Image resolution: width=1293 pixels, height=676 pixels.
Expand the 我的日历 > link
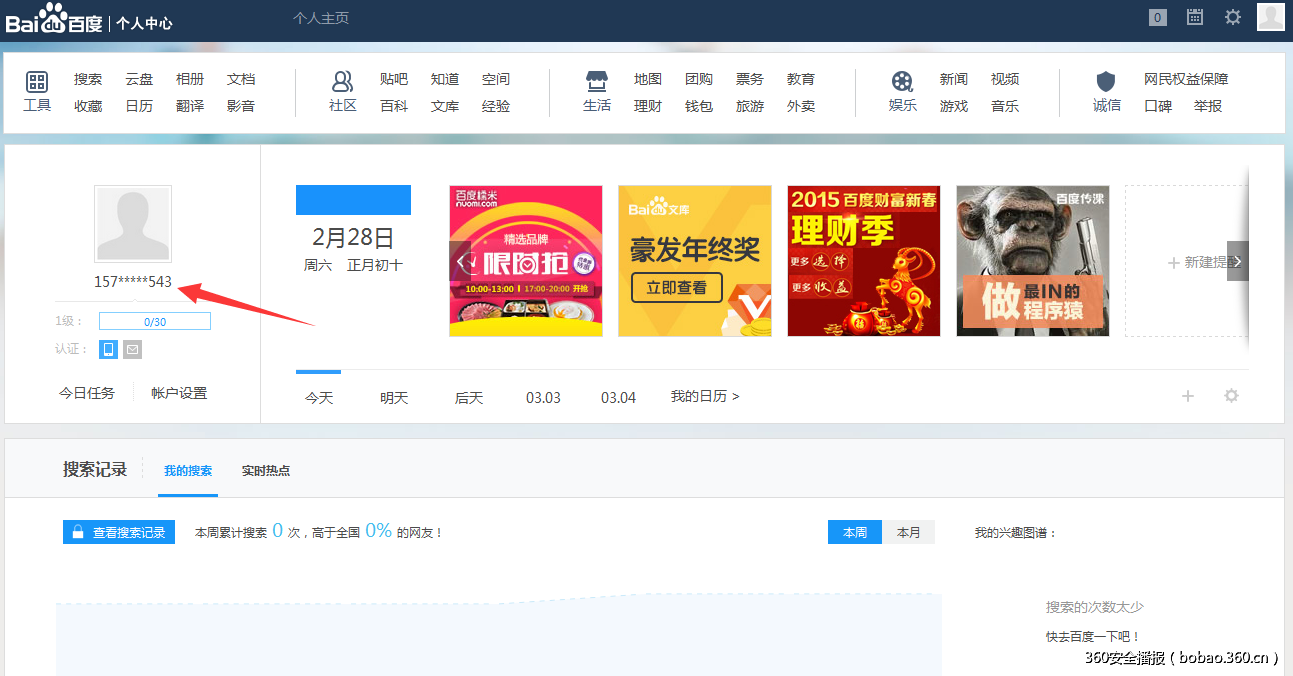point(705,396)
